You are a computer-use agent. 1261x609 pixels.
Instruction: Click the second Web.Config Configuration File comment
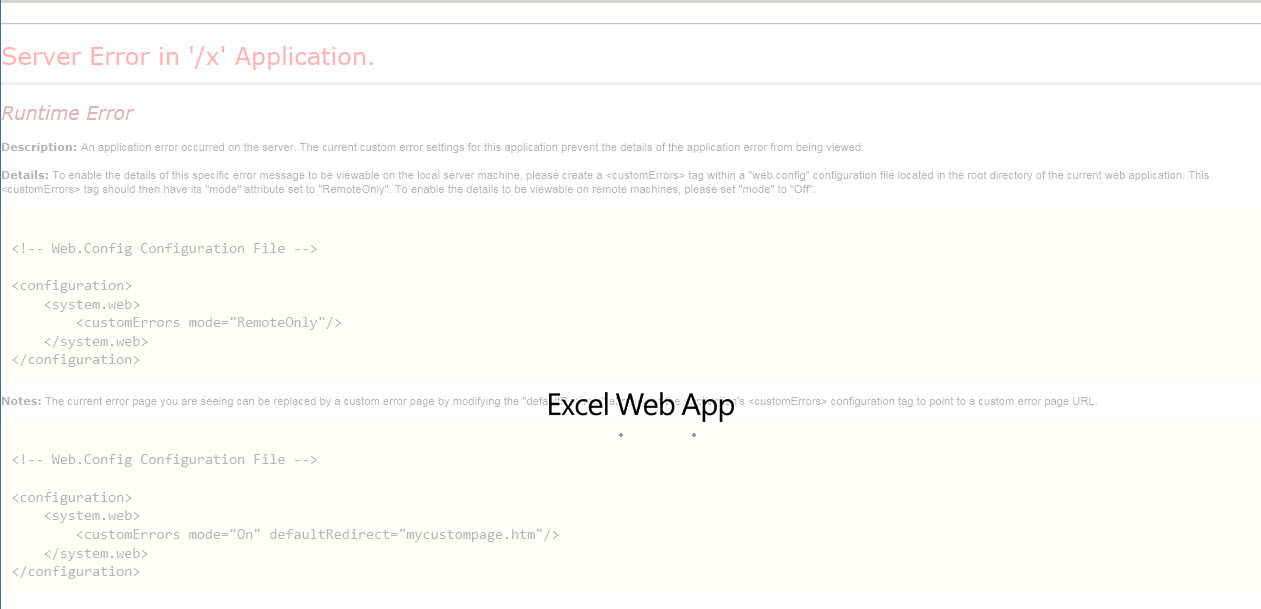(165, 459)
